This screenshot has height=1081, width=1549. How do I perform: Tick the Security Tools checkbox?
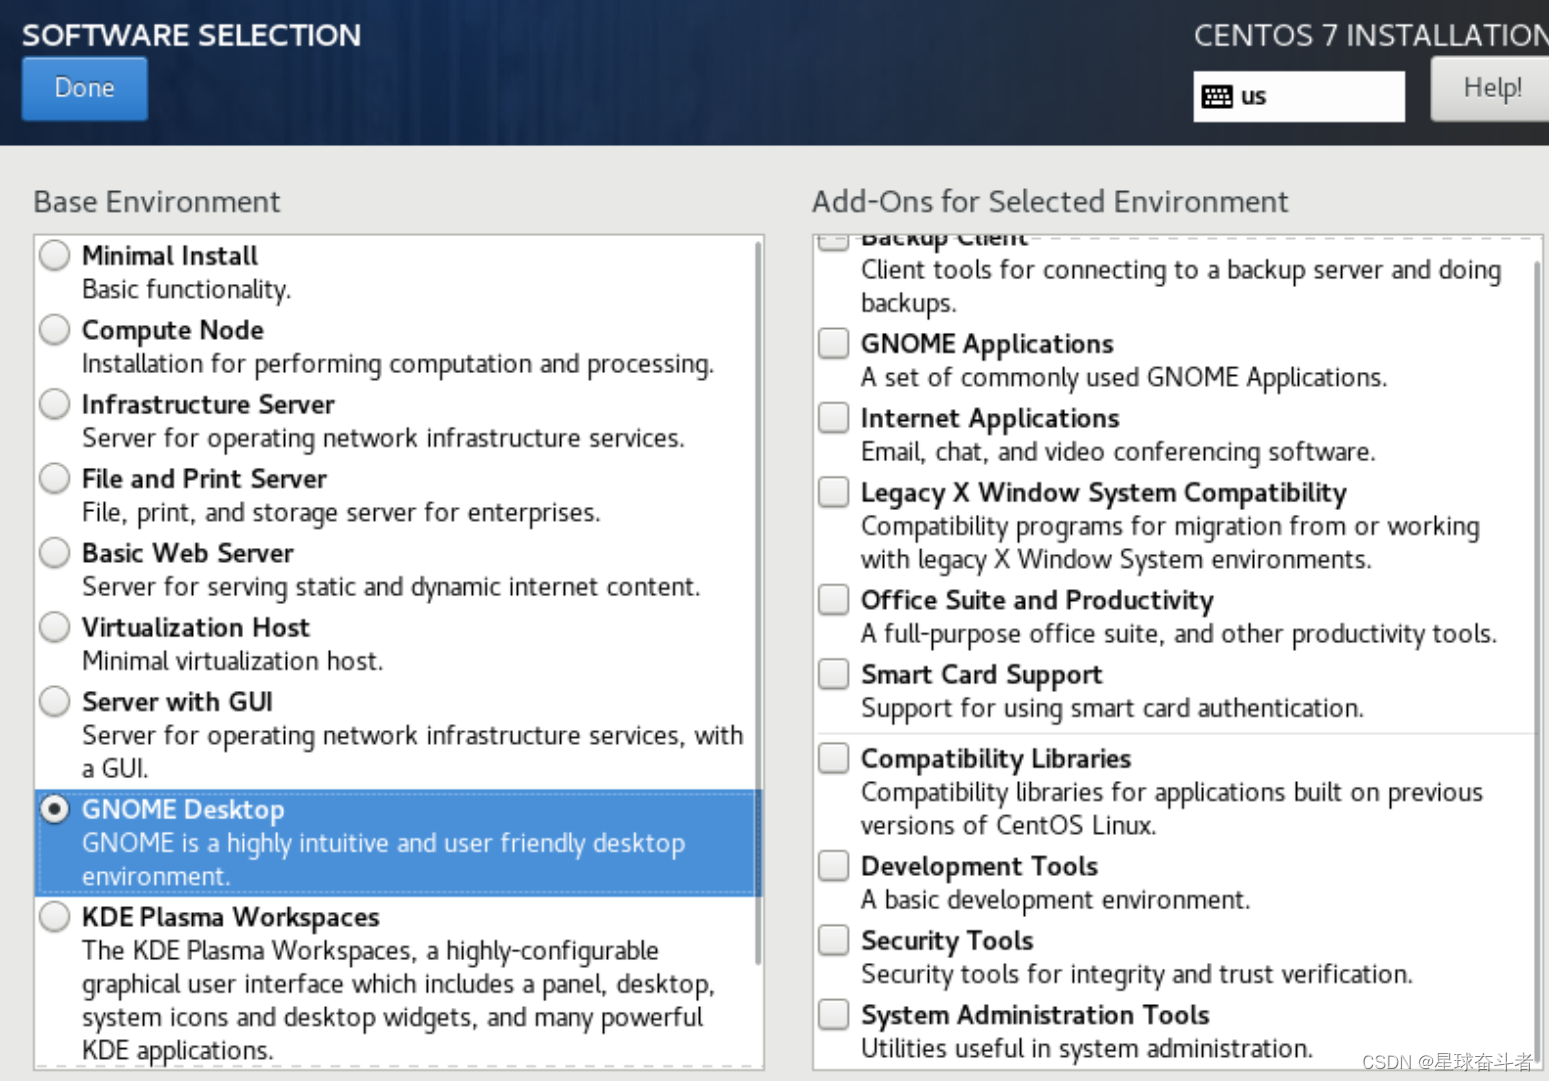tap(833, 940)
